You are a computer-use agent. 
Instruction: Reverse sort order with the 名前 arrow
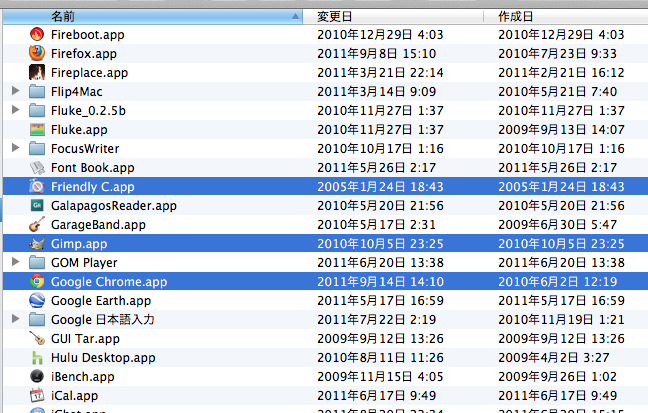point(295,17)
